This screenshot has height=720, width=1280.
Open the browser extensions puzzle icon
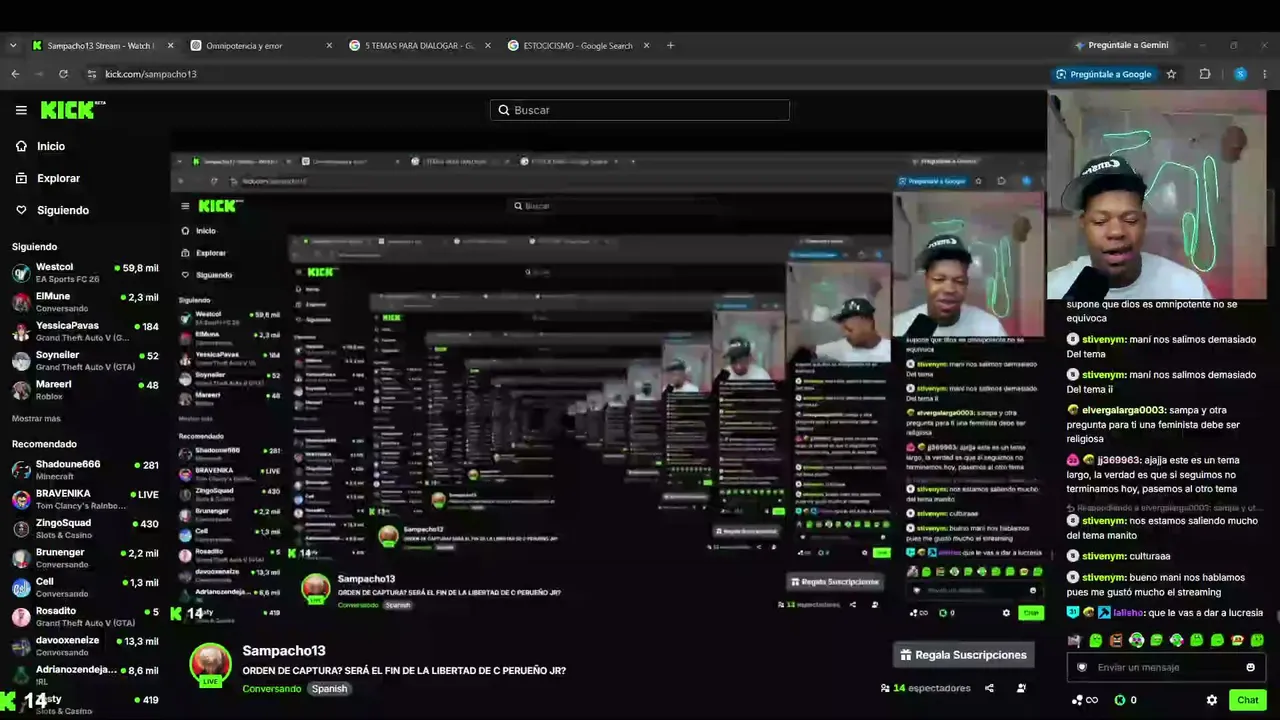pos(1205,74)
